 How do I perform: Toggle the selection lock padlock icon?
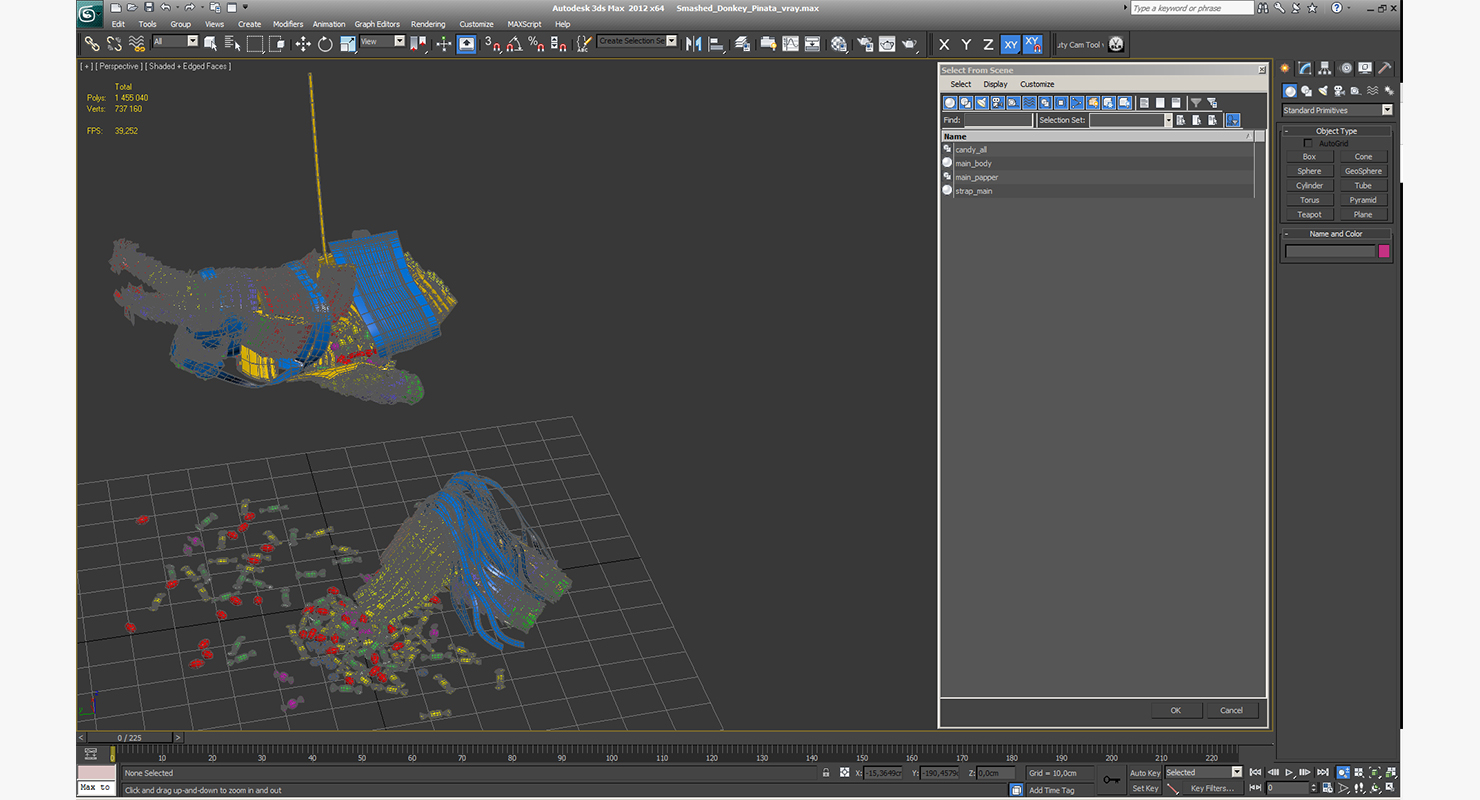point(826,773)
